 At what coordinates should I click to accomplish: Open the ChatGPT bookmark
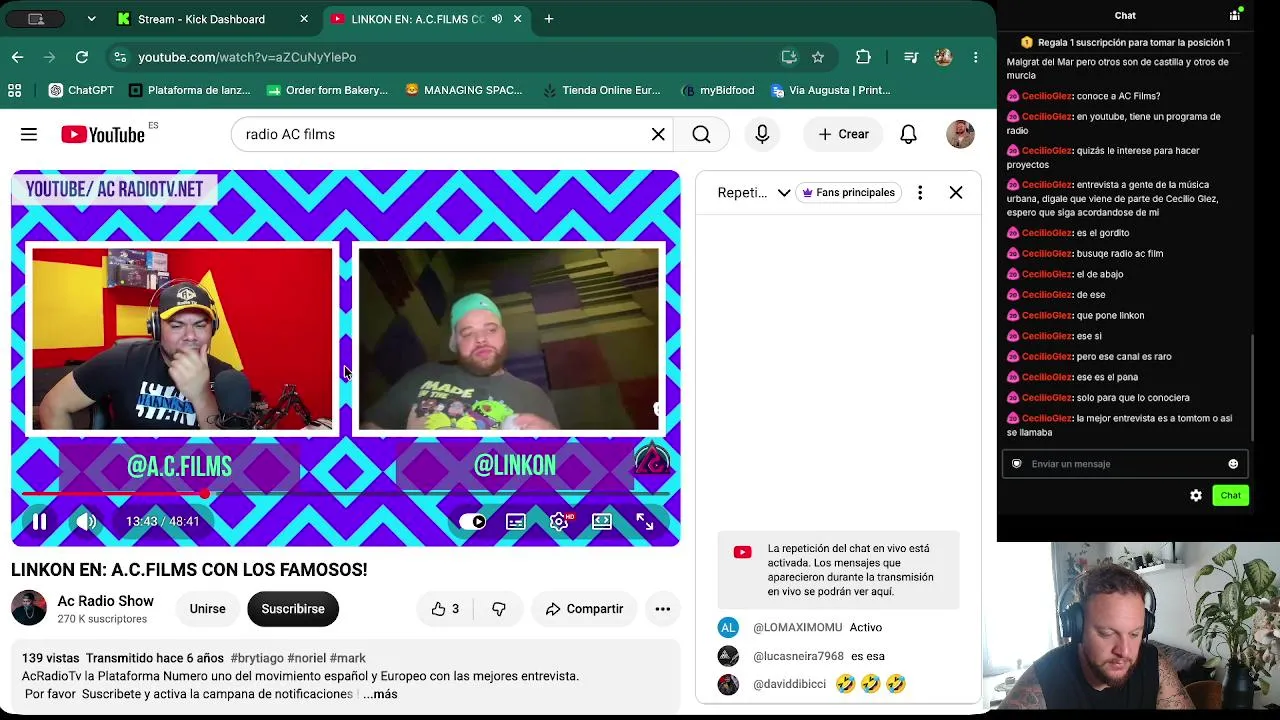(x=81, y=90)
